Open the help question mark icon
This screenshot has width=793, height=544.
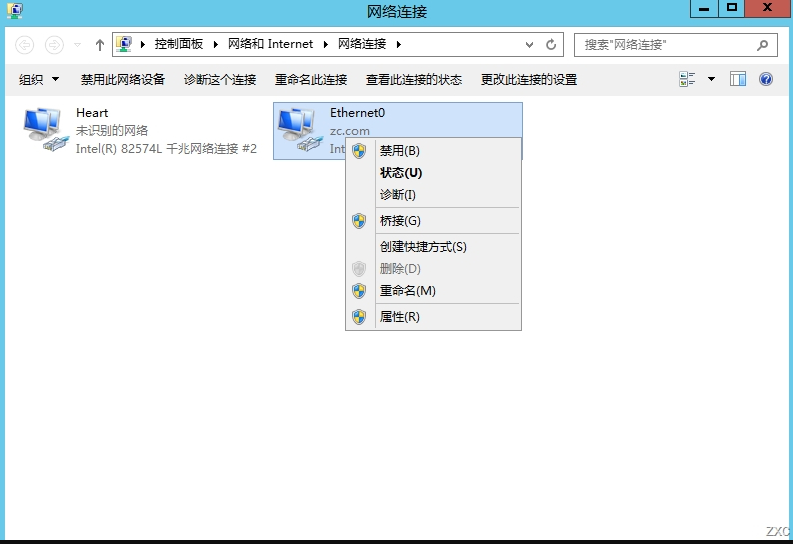766,79
